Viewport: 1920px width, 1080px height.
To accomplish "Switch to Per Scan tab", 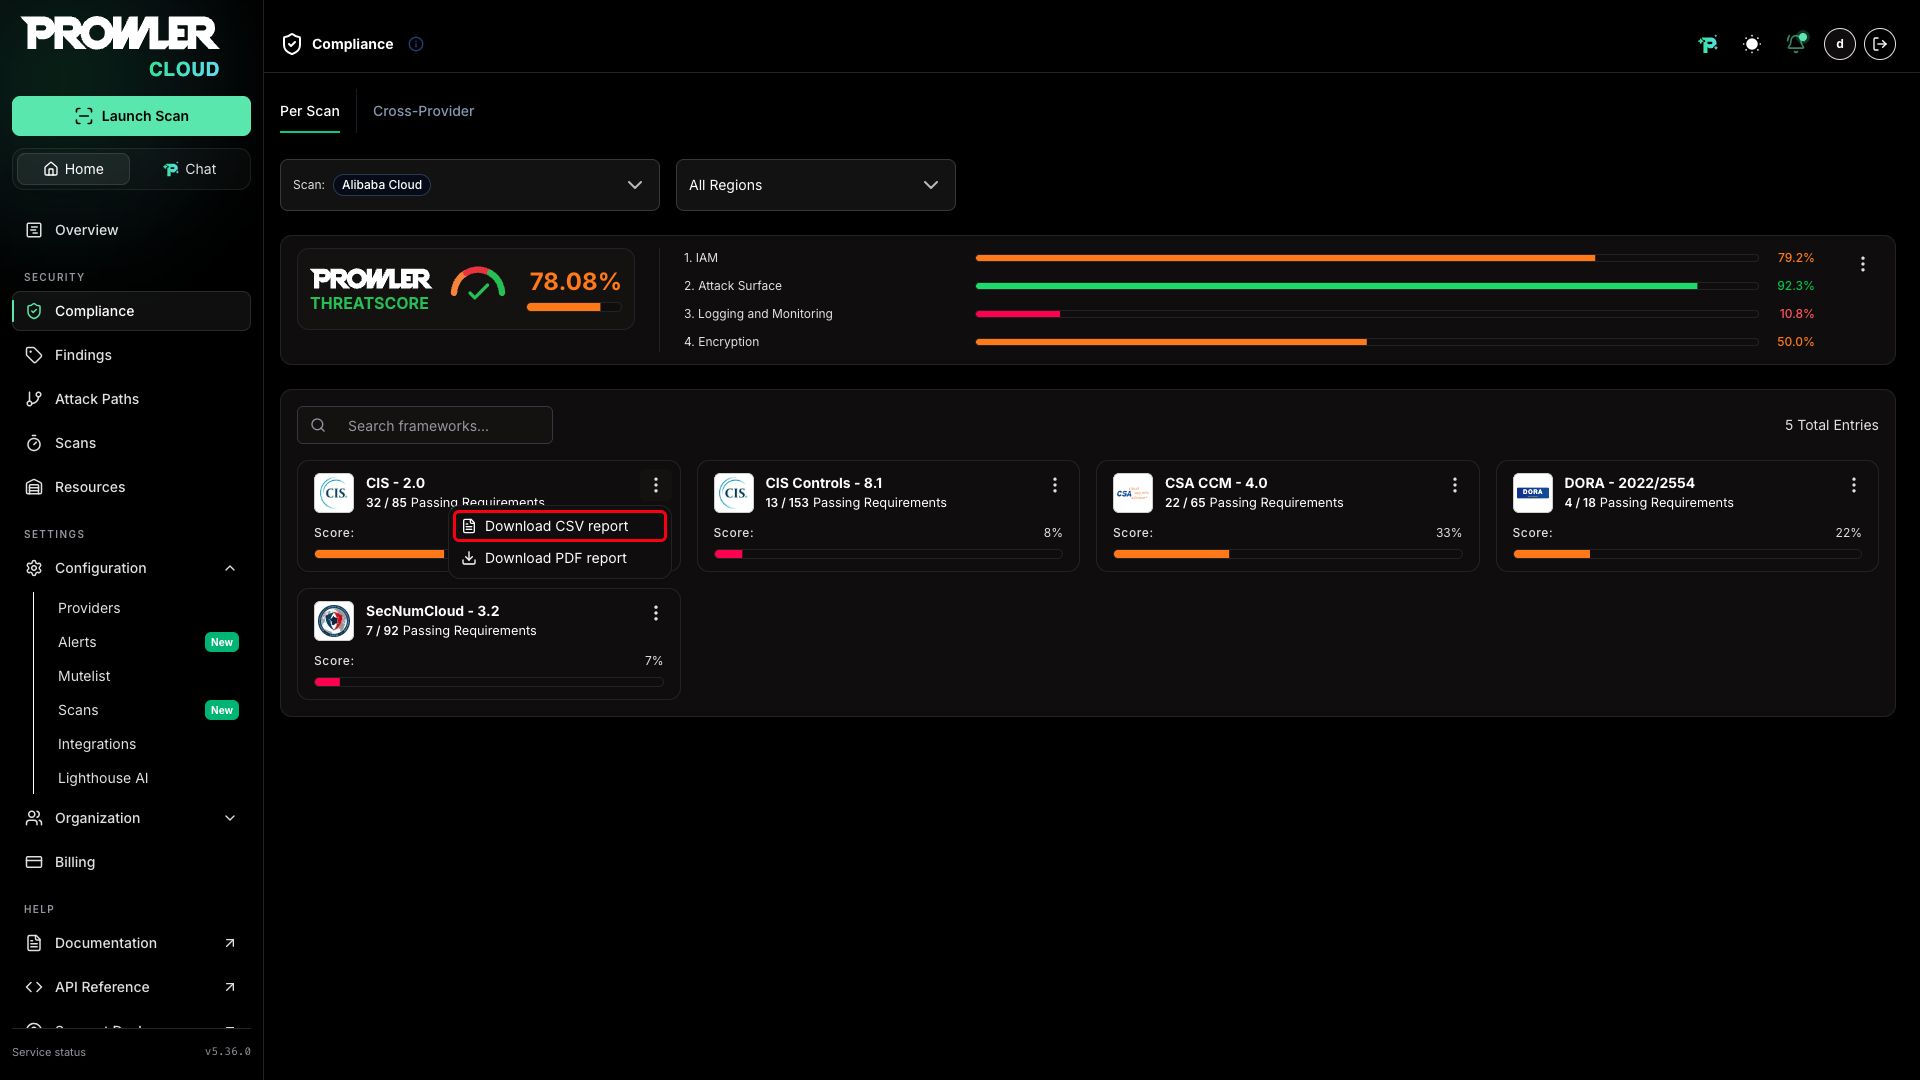I will click(x=310, y=111).
